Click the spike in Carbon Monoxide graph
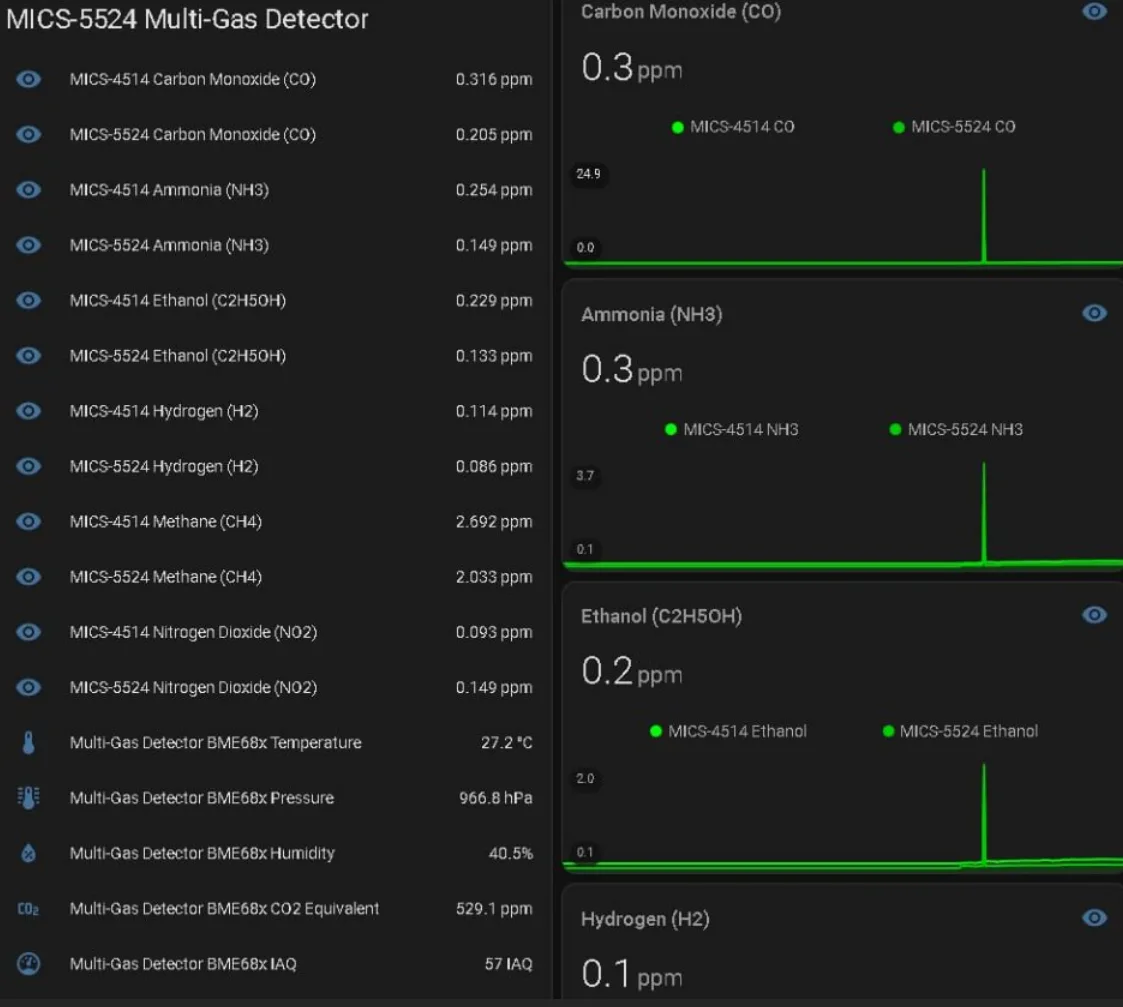 [984, 215]
